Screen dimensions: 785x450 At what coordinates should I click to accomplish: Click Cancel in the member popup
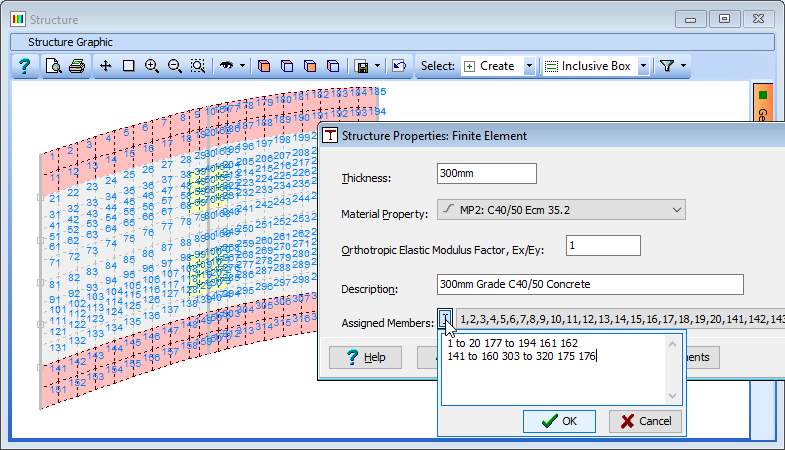(x=645, y=421)
